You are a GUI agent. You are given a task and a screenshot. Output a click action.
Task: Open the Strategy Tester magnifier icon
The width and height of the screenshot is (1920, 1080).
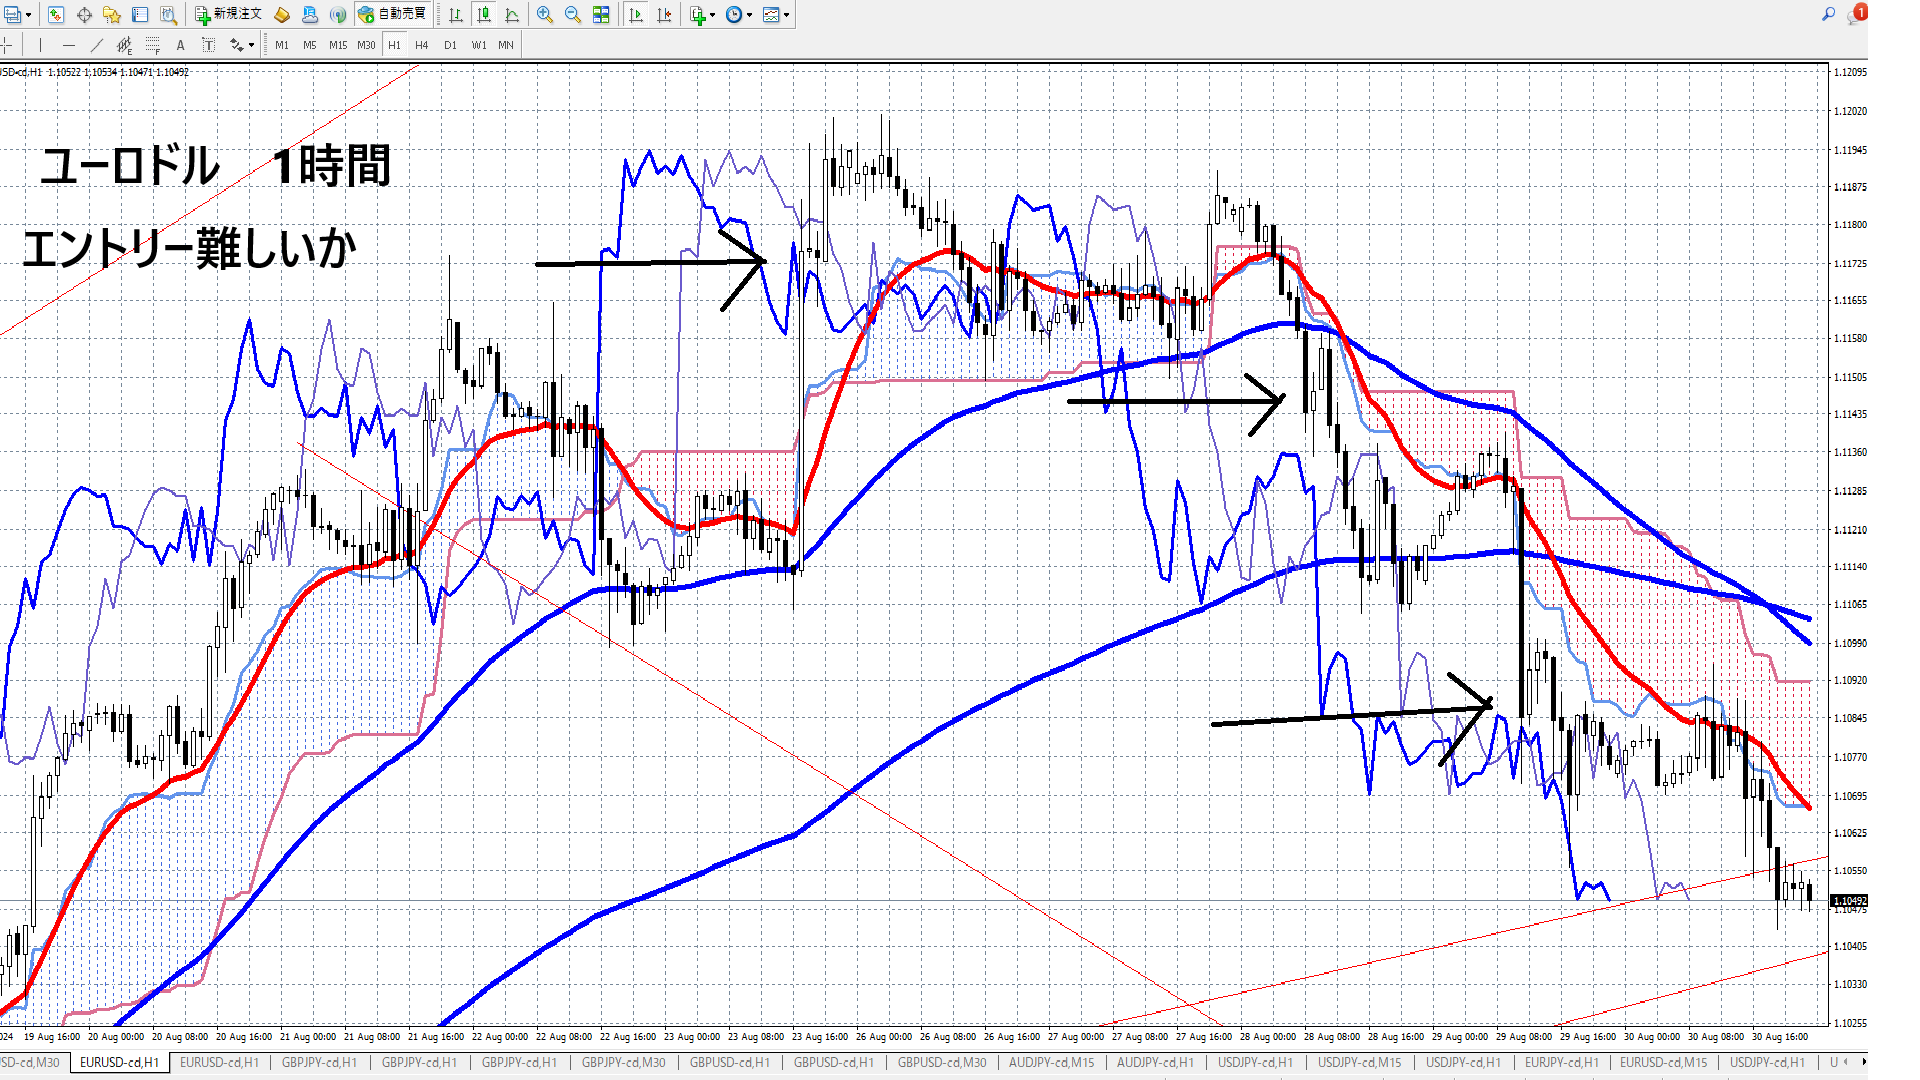point(168,15)
